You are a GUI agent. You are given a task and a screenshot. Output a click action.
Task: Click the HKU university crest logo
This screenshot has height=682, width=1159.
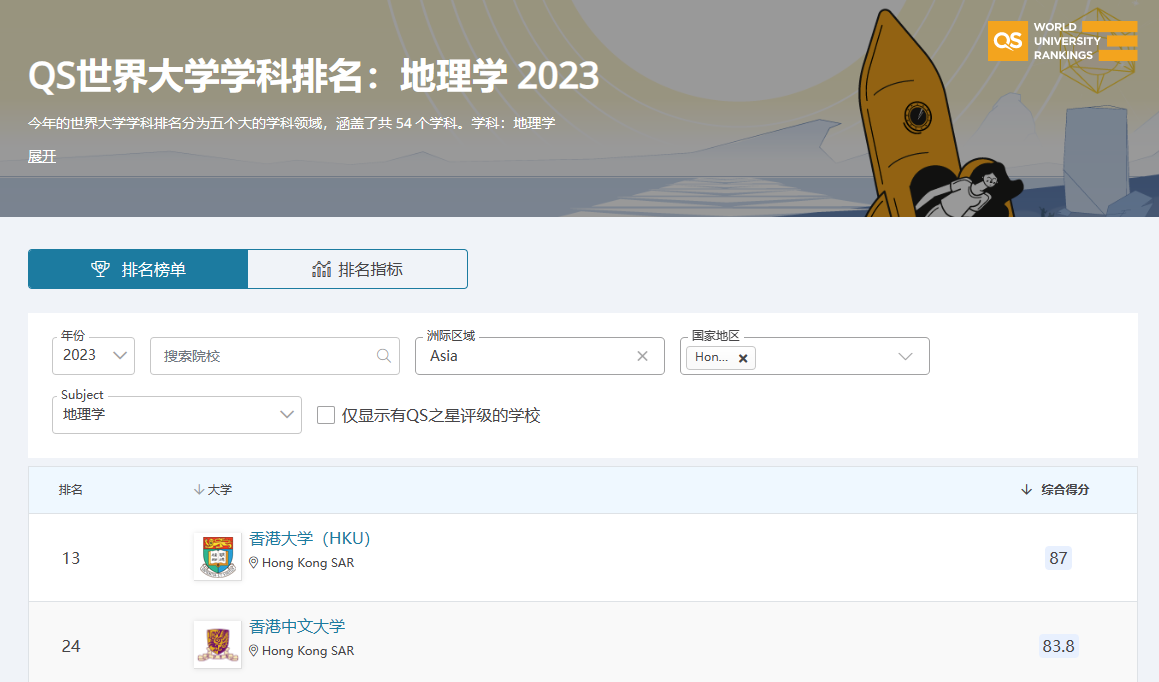(x=217, y=556)
